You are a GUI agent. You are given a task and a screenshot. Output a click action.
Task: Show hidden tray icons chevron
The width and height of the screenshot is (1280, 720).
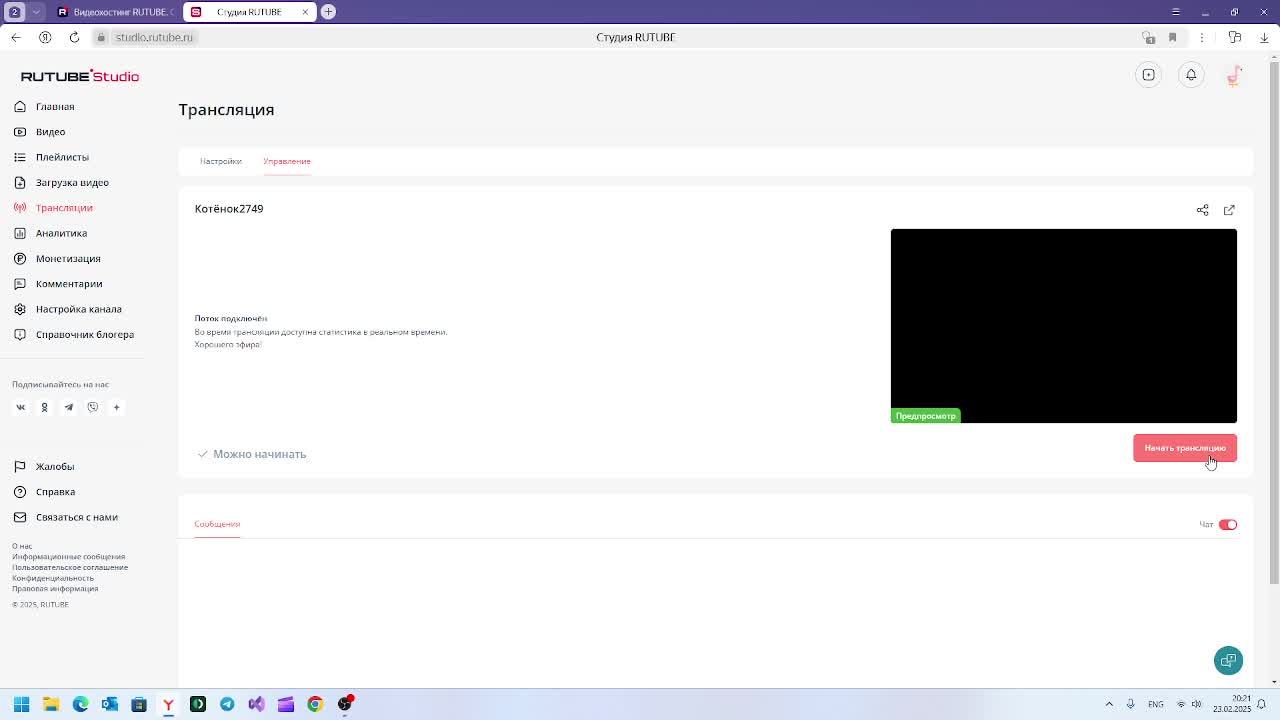(1109, 704)
